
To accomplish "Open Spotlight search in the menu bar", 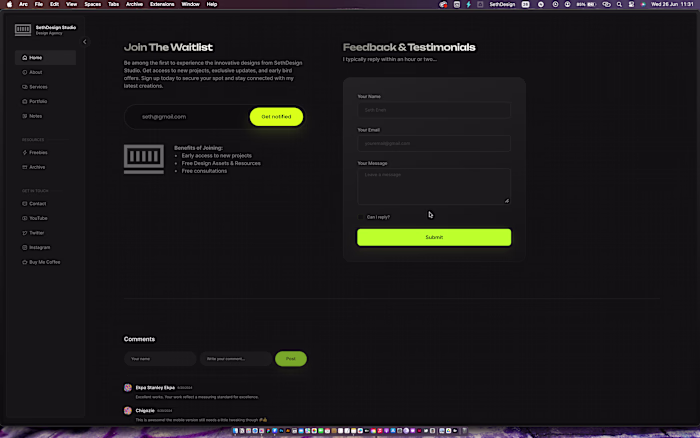I will (619, 4).
